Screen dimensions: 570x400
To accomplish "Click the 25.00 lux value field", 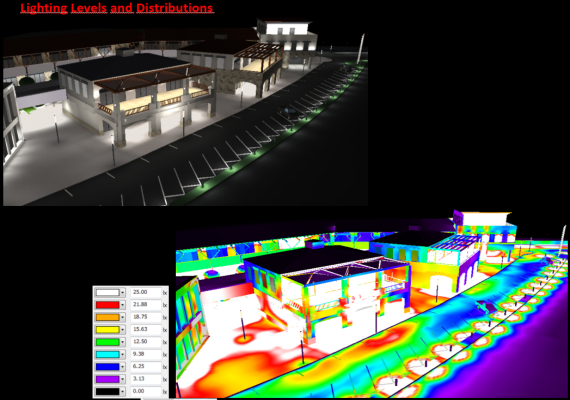I will pyautogui.click(x=146, y=292).
